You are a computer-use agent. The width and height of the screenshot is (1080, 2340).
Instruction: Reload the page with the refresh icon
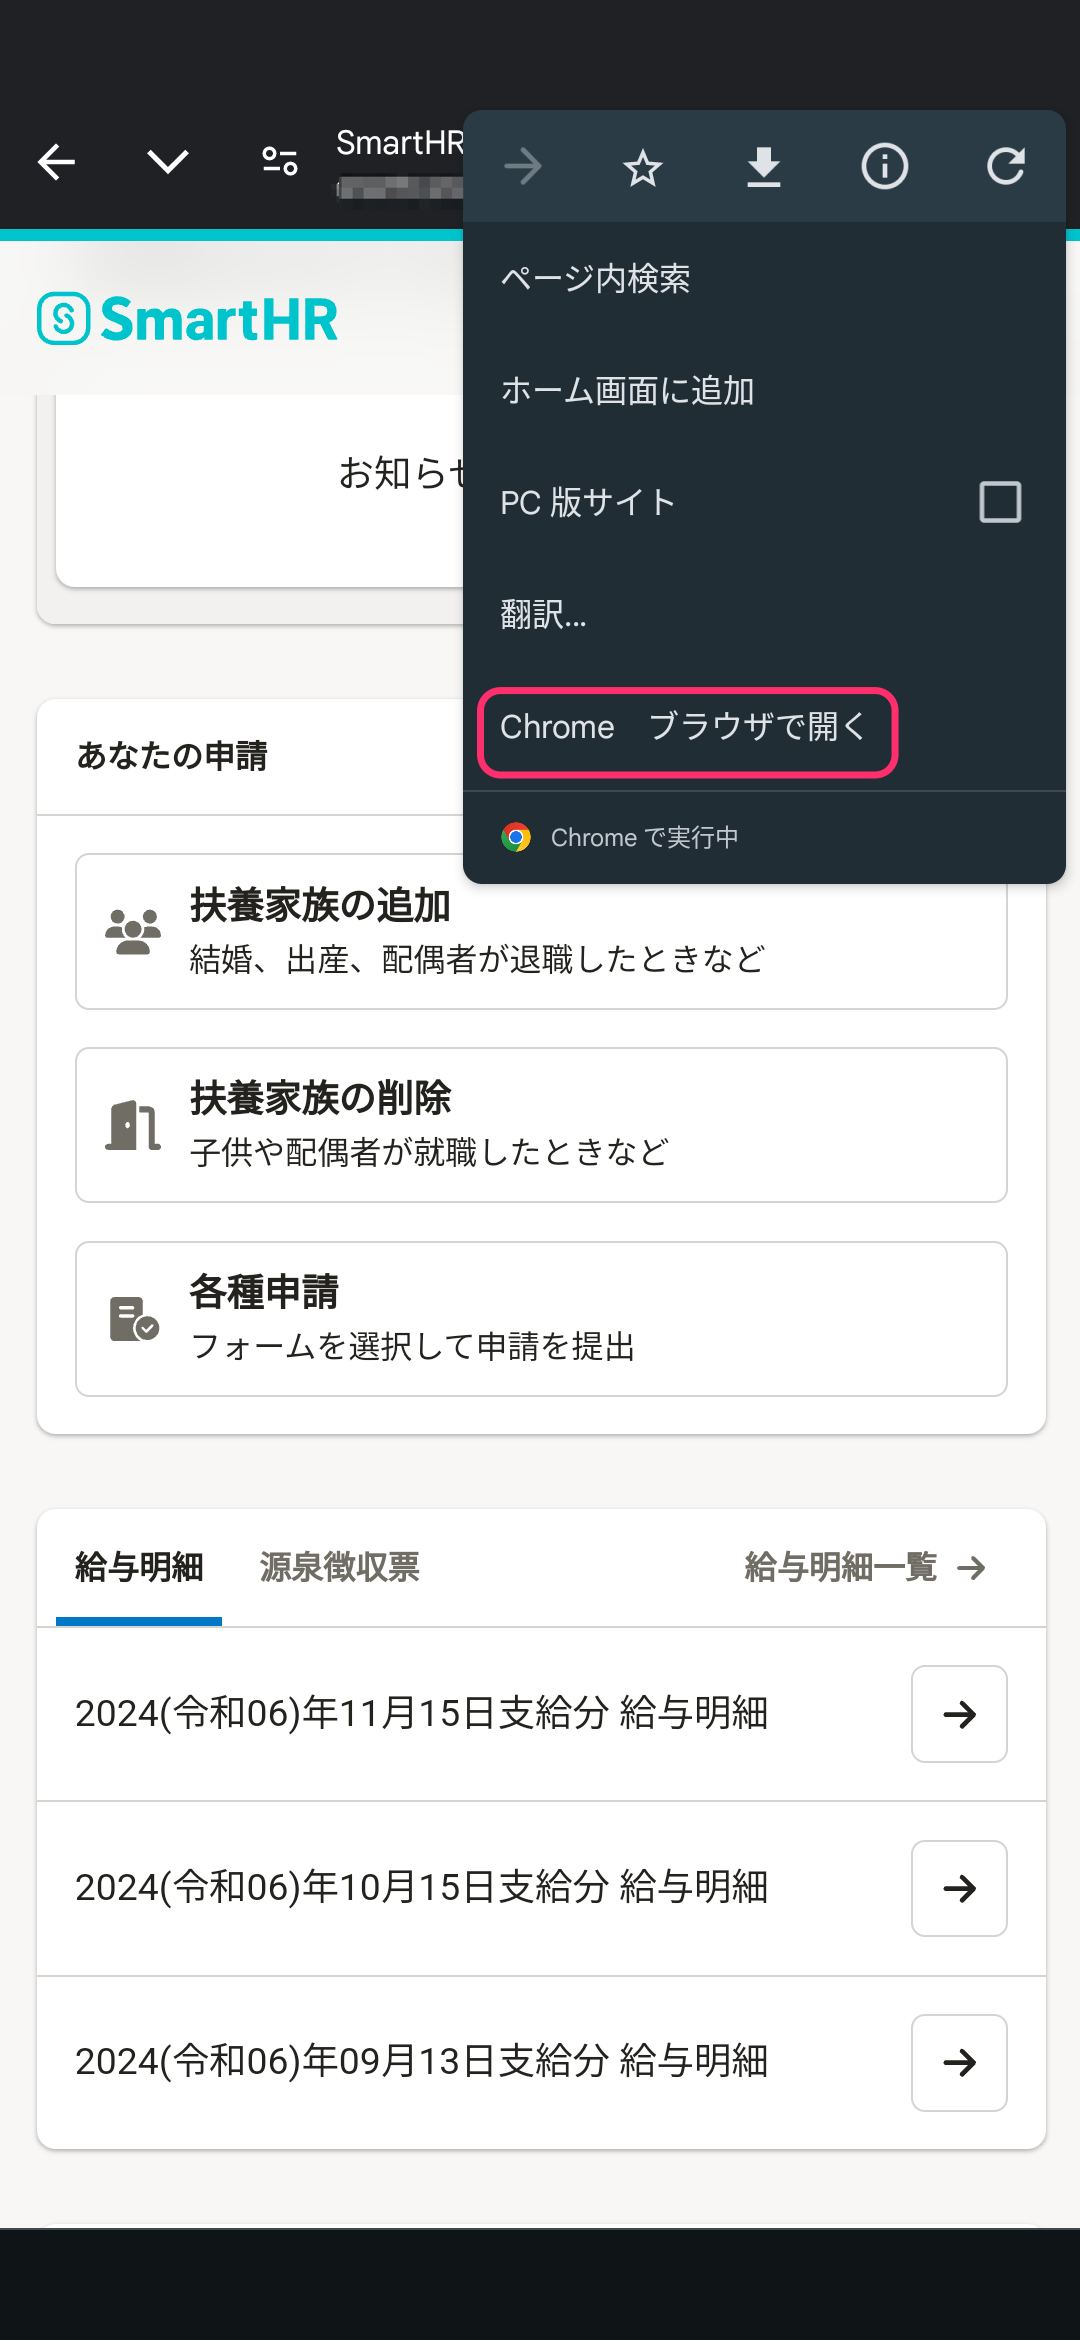click(x=1006, y=166)
